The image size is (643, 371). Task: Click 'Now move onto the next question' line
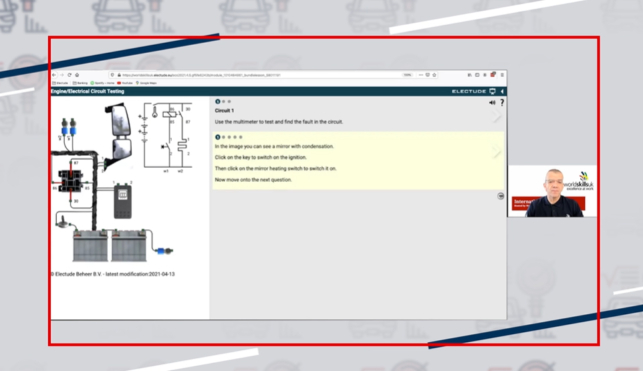point(253,180)
